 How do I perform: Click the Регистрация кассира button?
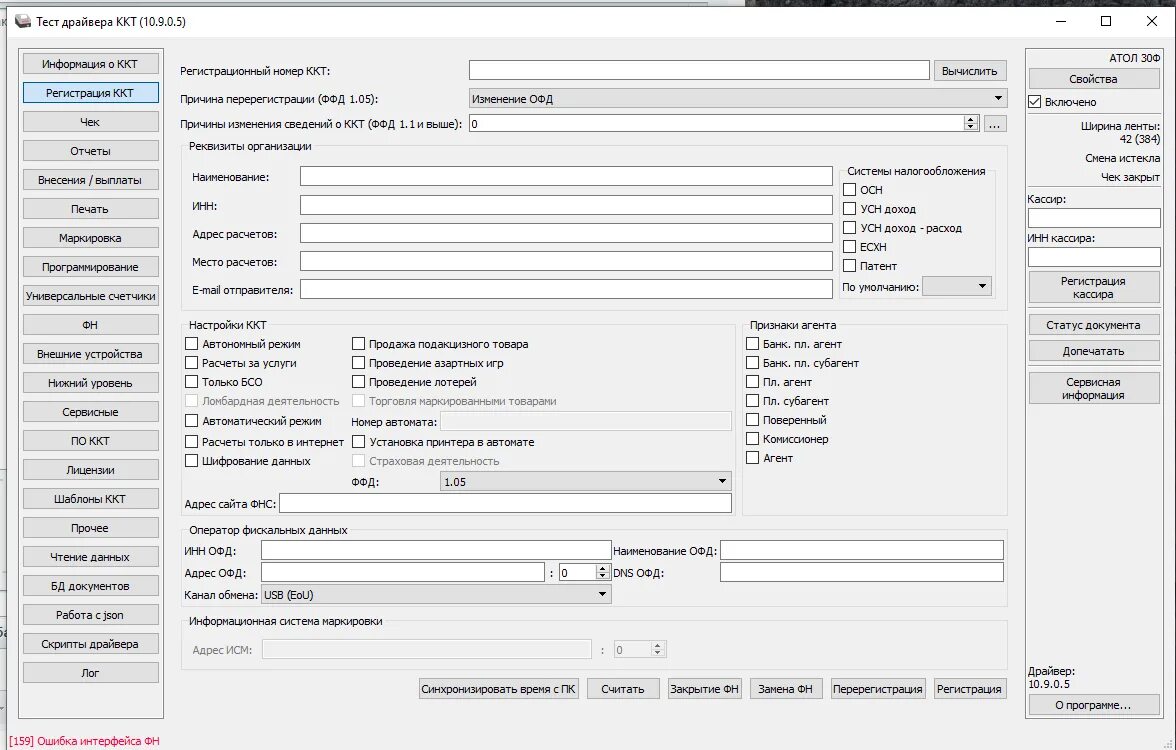1094,287
